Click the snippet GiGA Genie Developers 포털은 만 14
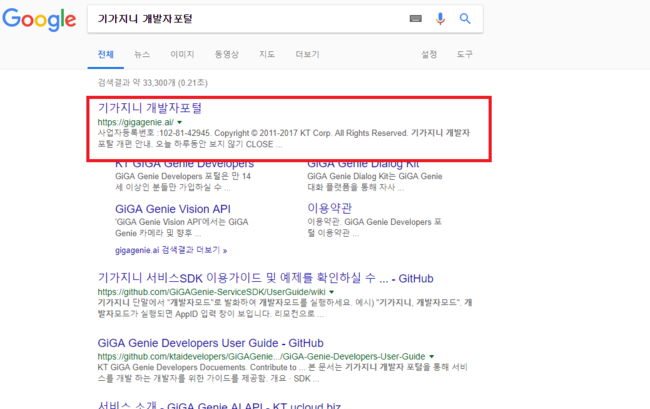 tap(183, 182)
